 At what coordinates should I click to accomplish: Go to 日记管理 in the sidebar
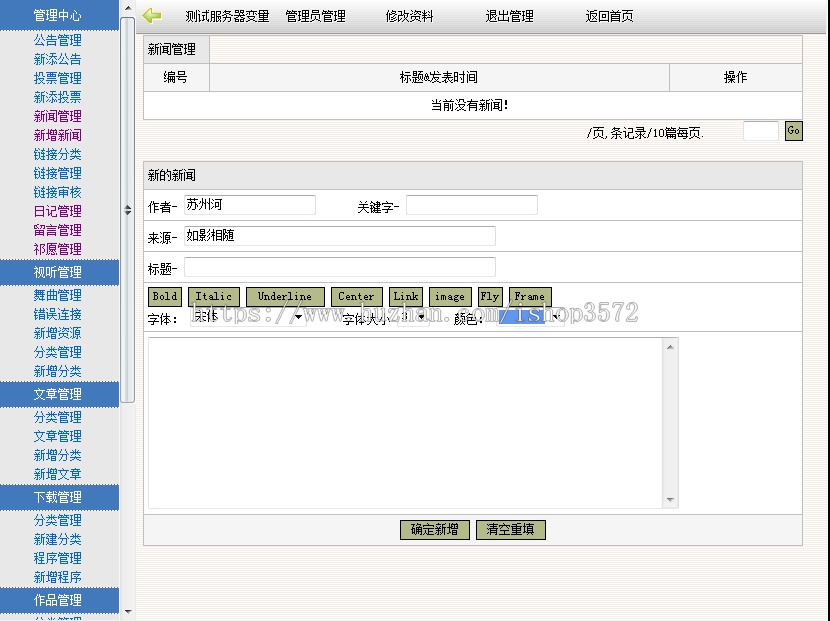57,212
